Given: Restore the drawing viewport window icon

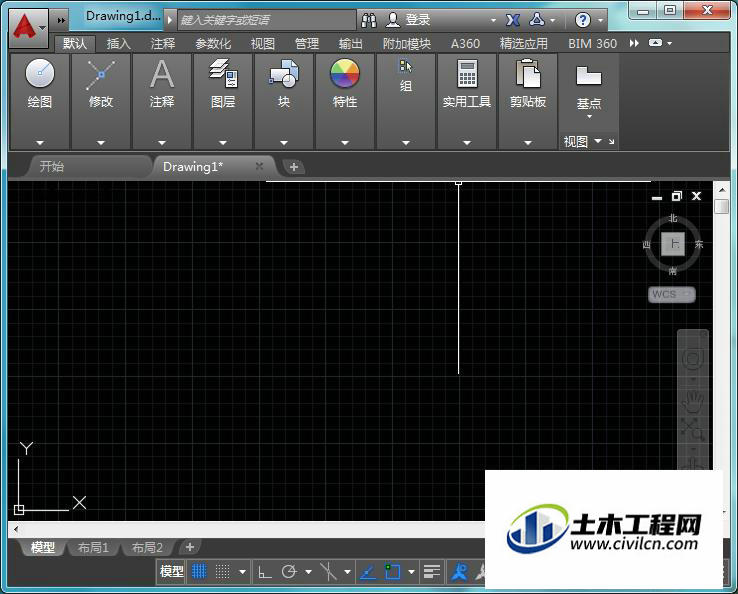Looking at the screenshot, I should click(x=677, y=196).
